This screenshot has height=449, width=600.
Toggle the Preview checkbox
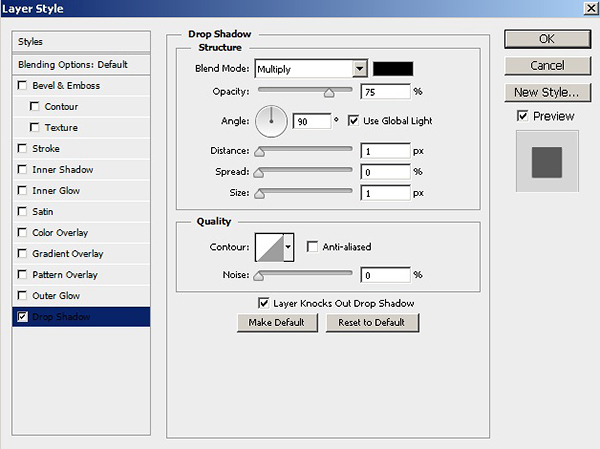pos(522,116)
